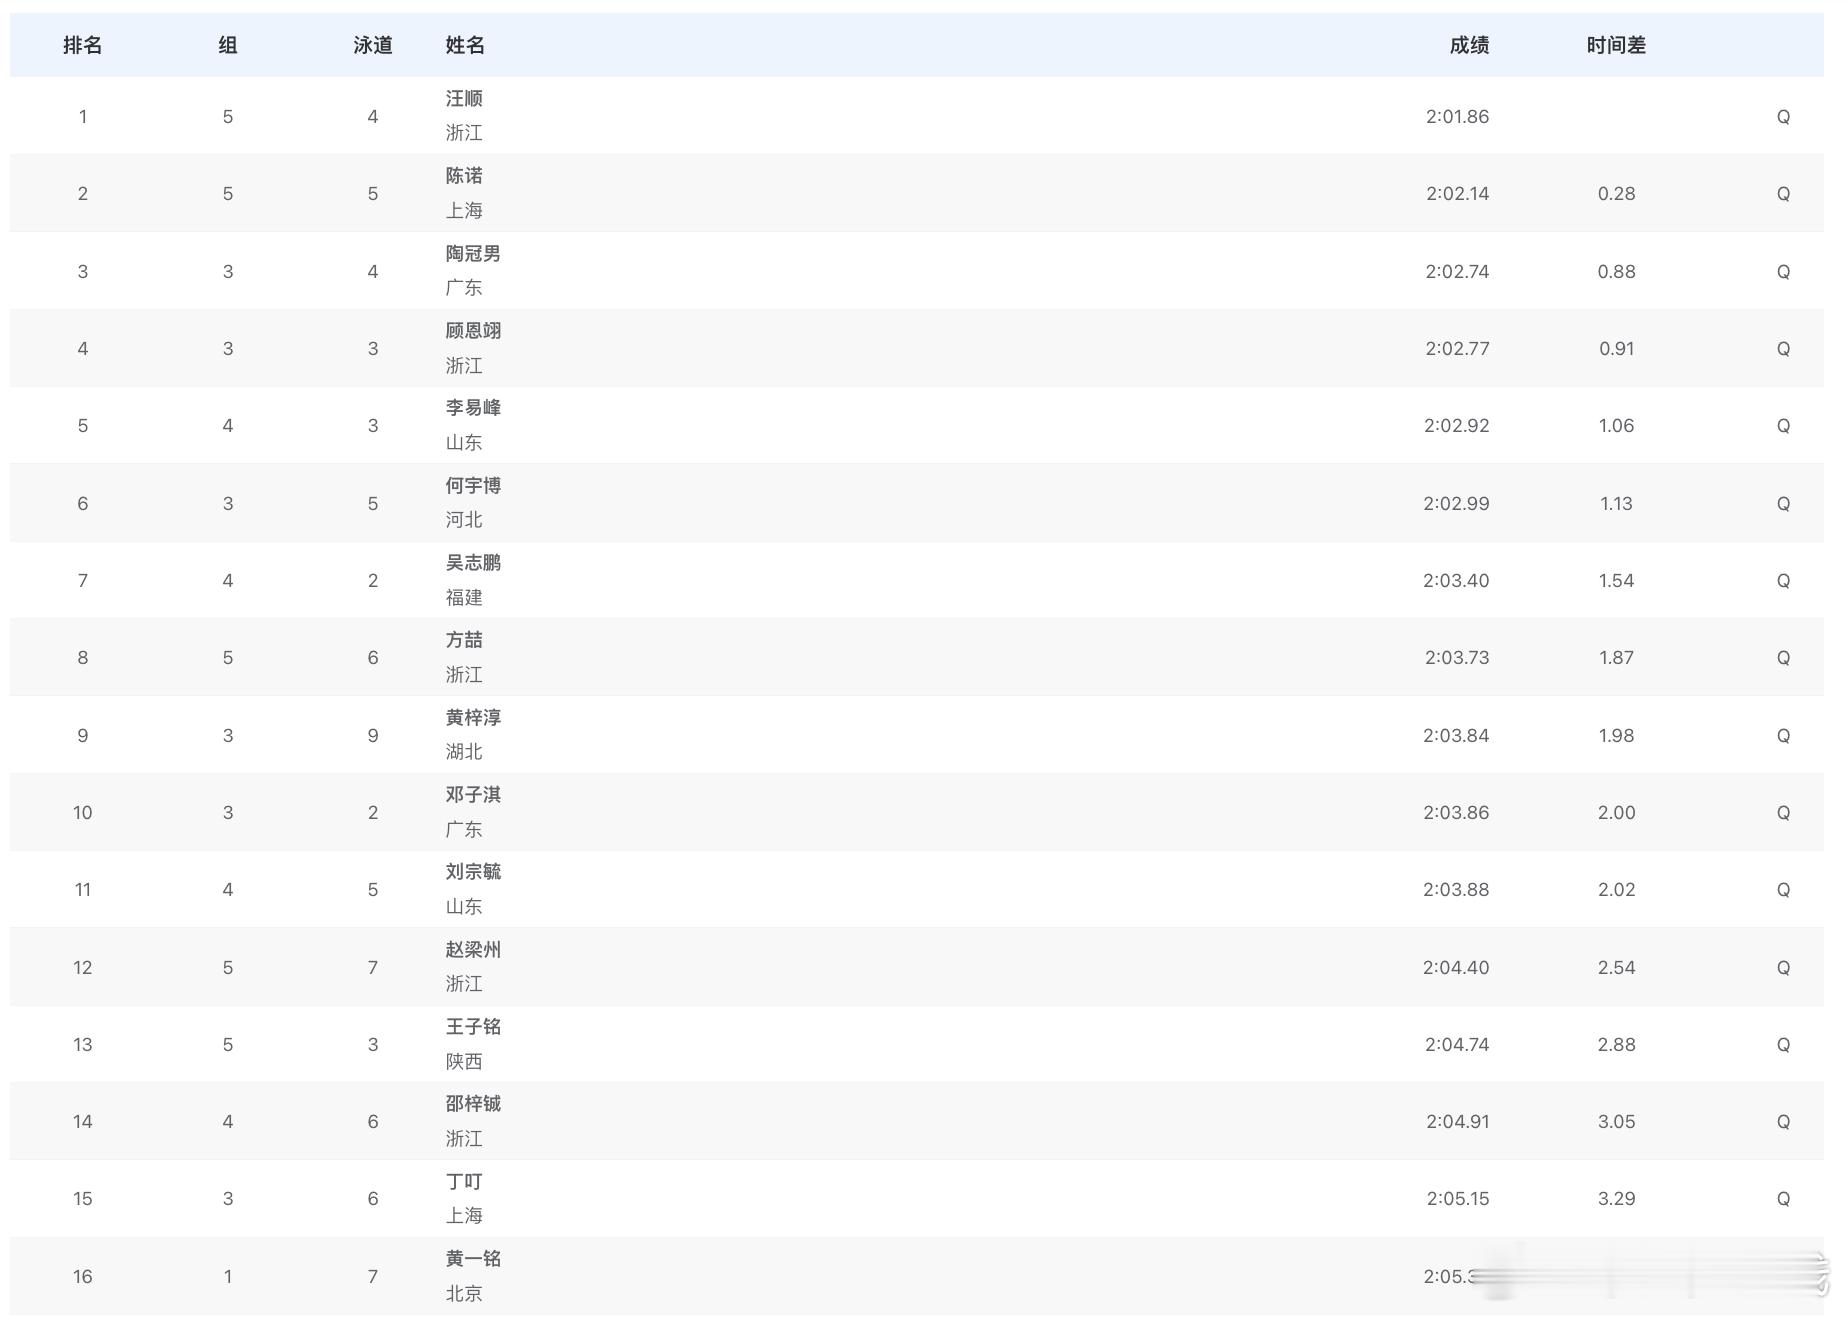Viewport: 1846px width, 1318px height.
Task: Click the Q mark beside 汪顺's result
Action: (1784, 116)
